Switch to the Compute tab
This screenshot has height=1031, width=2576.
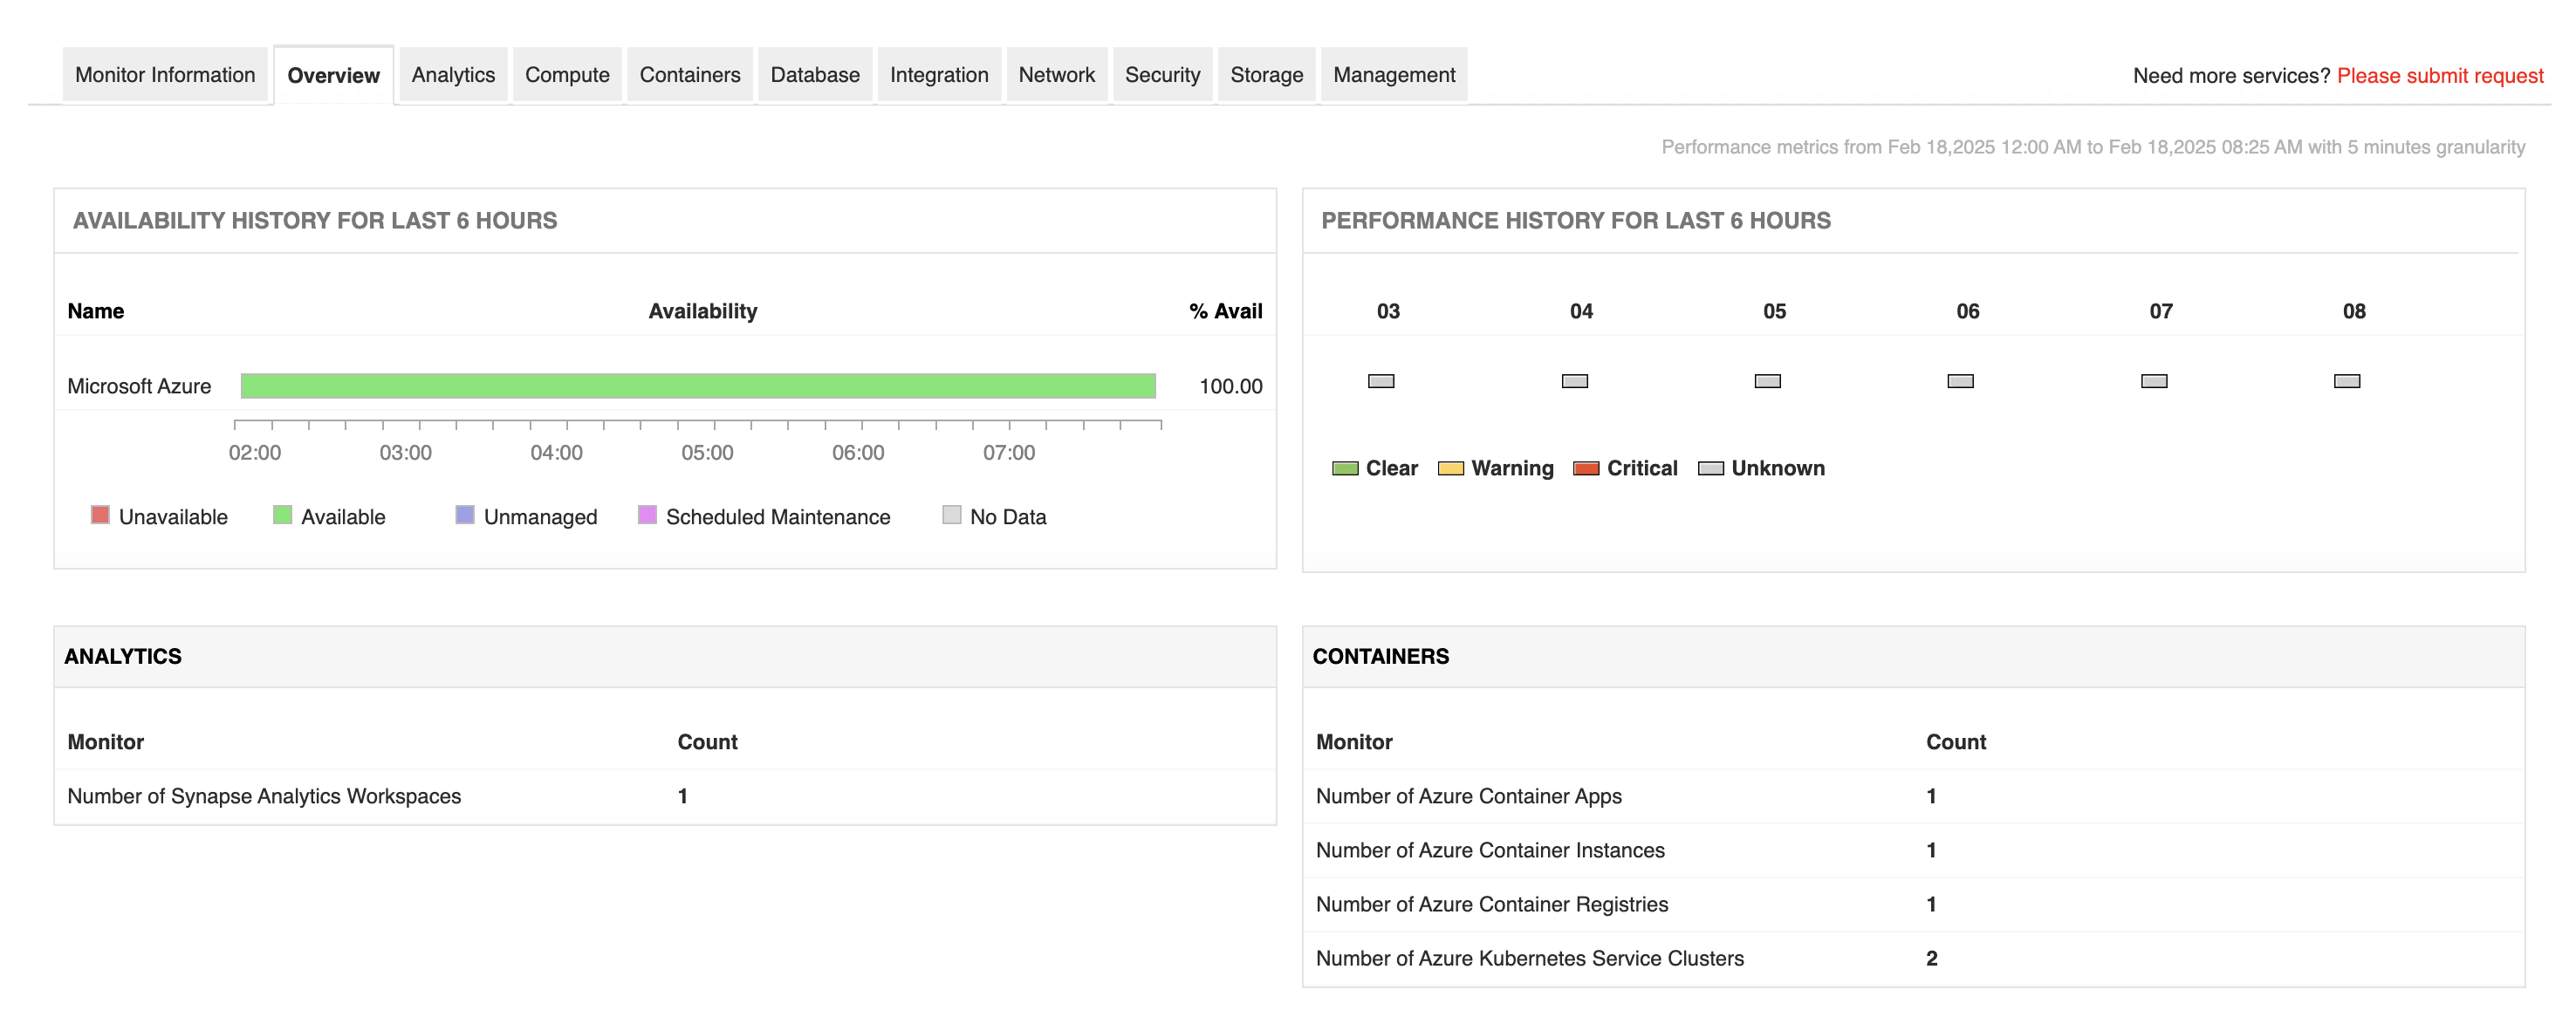(x=567, y=74)
